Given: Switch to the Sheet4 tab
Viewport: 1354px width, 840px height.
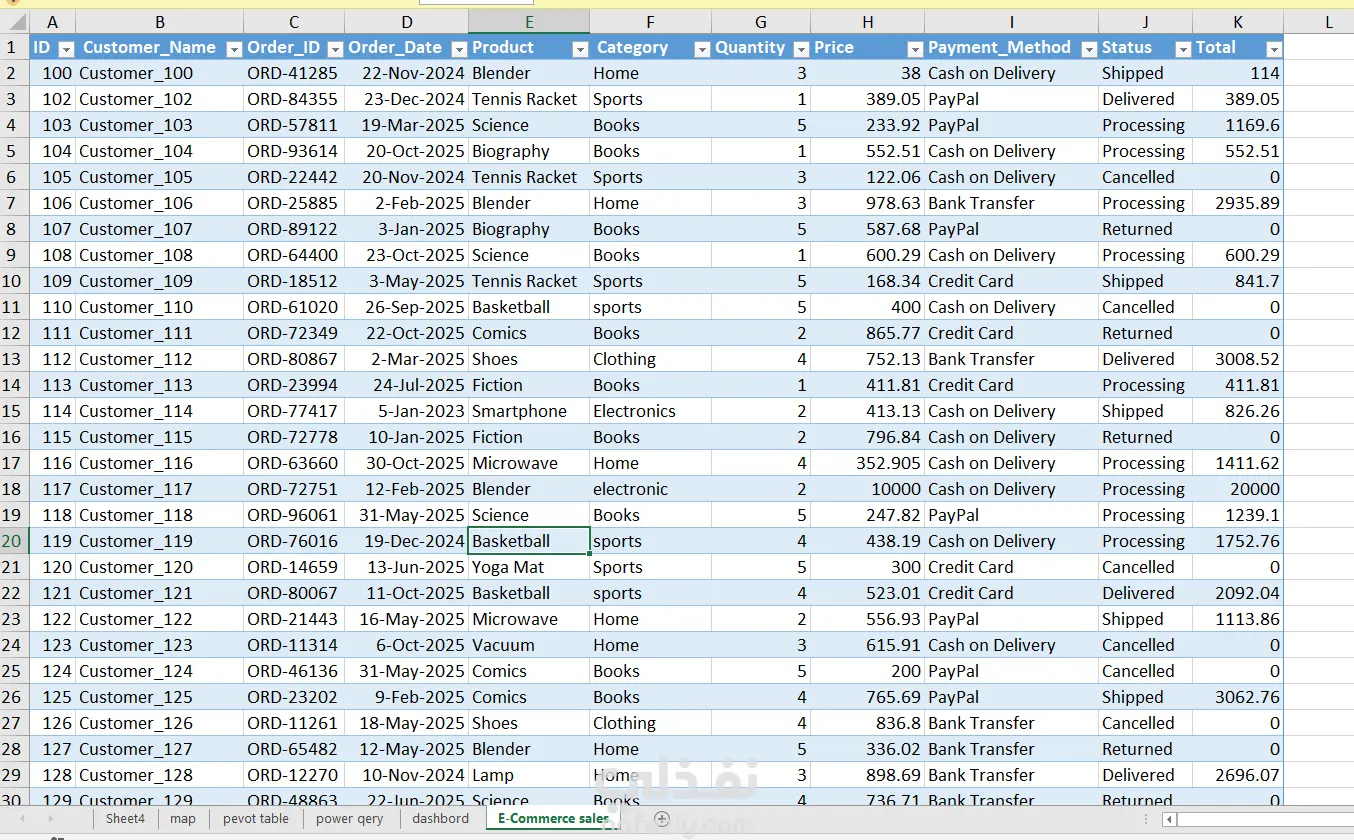Looking at the screenshot, I should tap(125, 818).
